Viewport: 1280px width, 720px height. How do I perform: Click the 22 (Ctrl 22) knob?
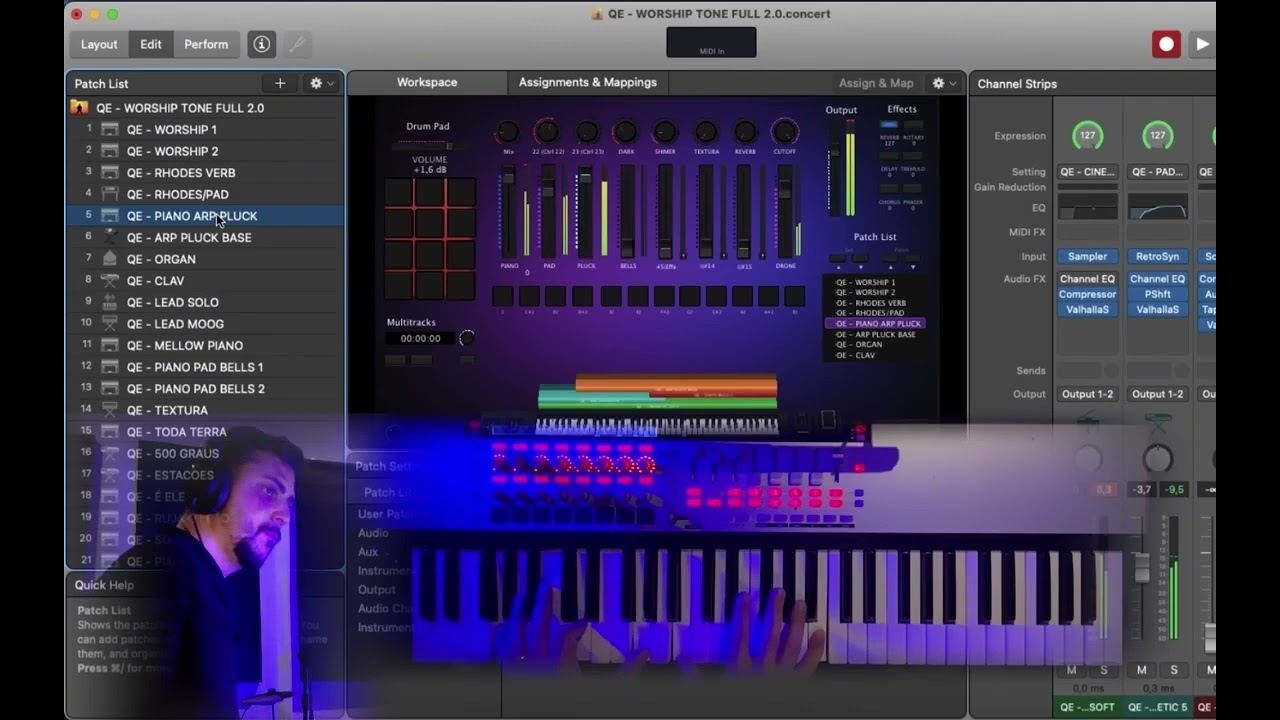(x=547, y=132)
